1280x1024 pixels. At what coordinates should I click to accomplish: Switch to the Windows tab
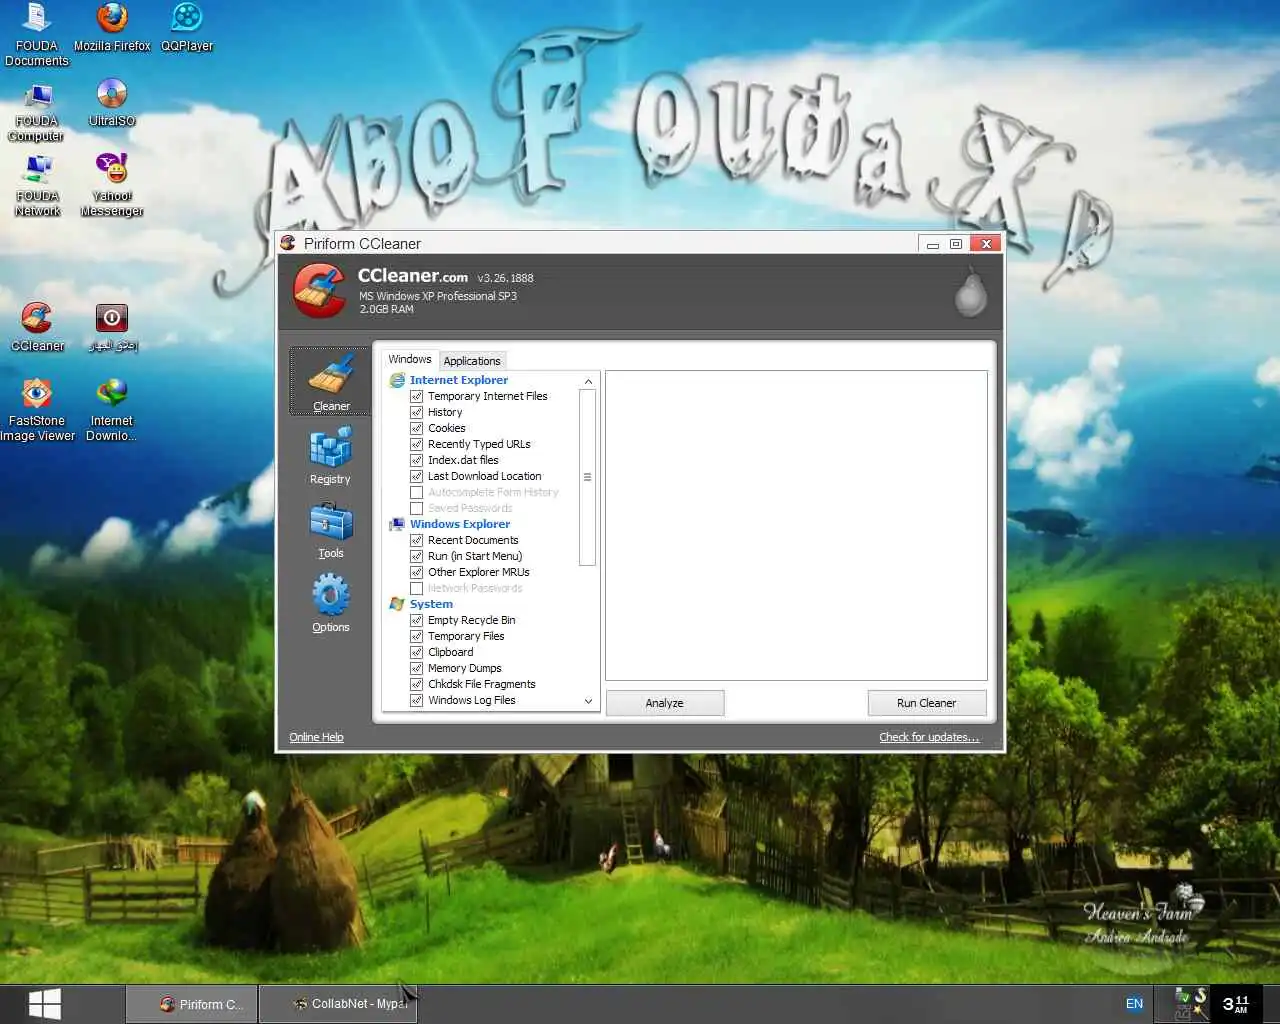410,359
